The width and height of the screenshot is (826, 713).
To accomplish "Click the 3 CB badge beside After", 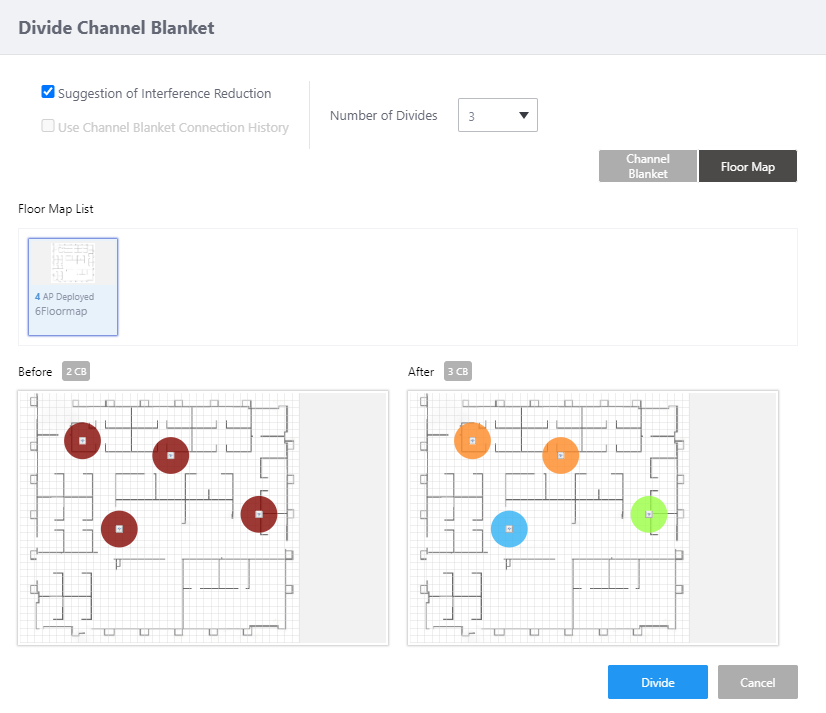I will coord(458,372).
